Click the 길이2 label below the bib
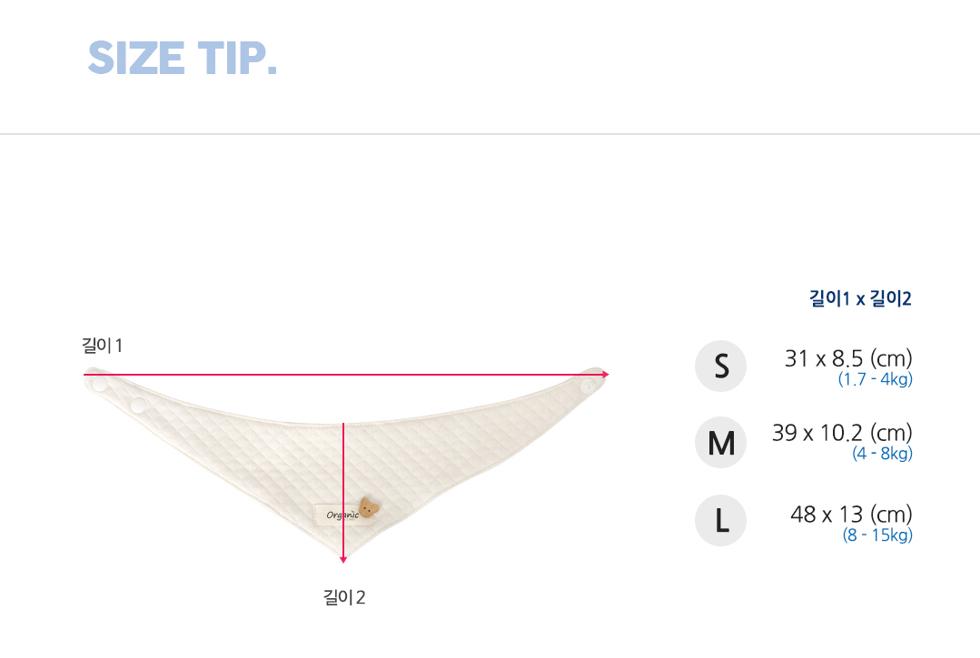The image size is (980, 658). [344, 597]
